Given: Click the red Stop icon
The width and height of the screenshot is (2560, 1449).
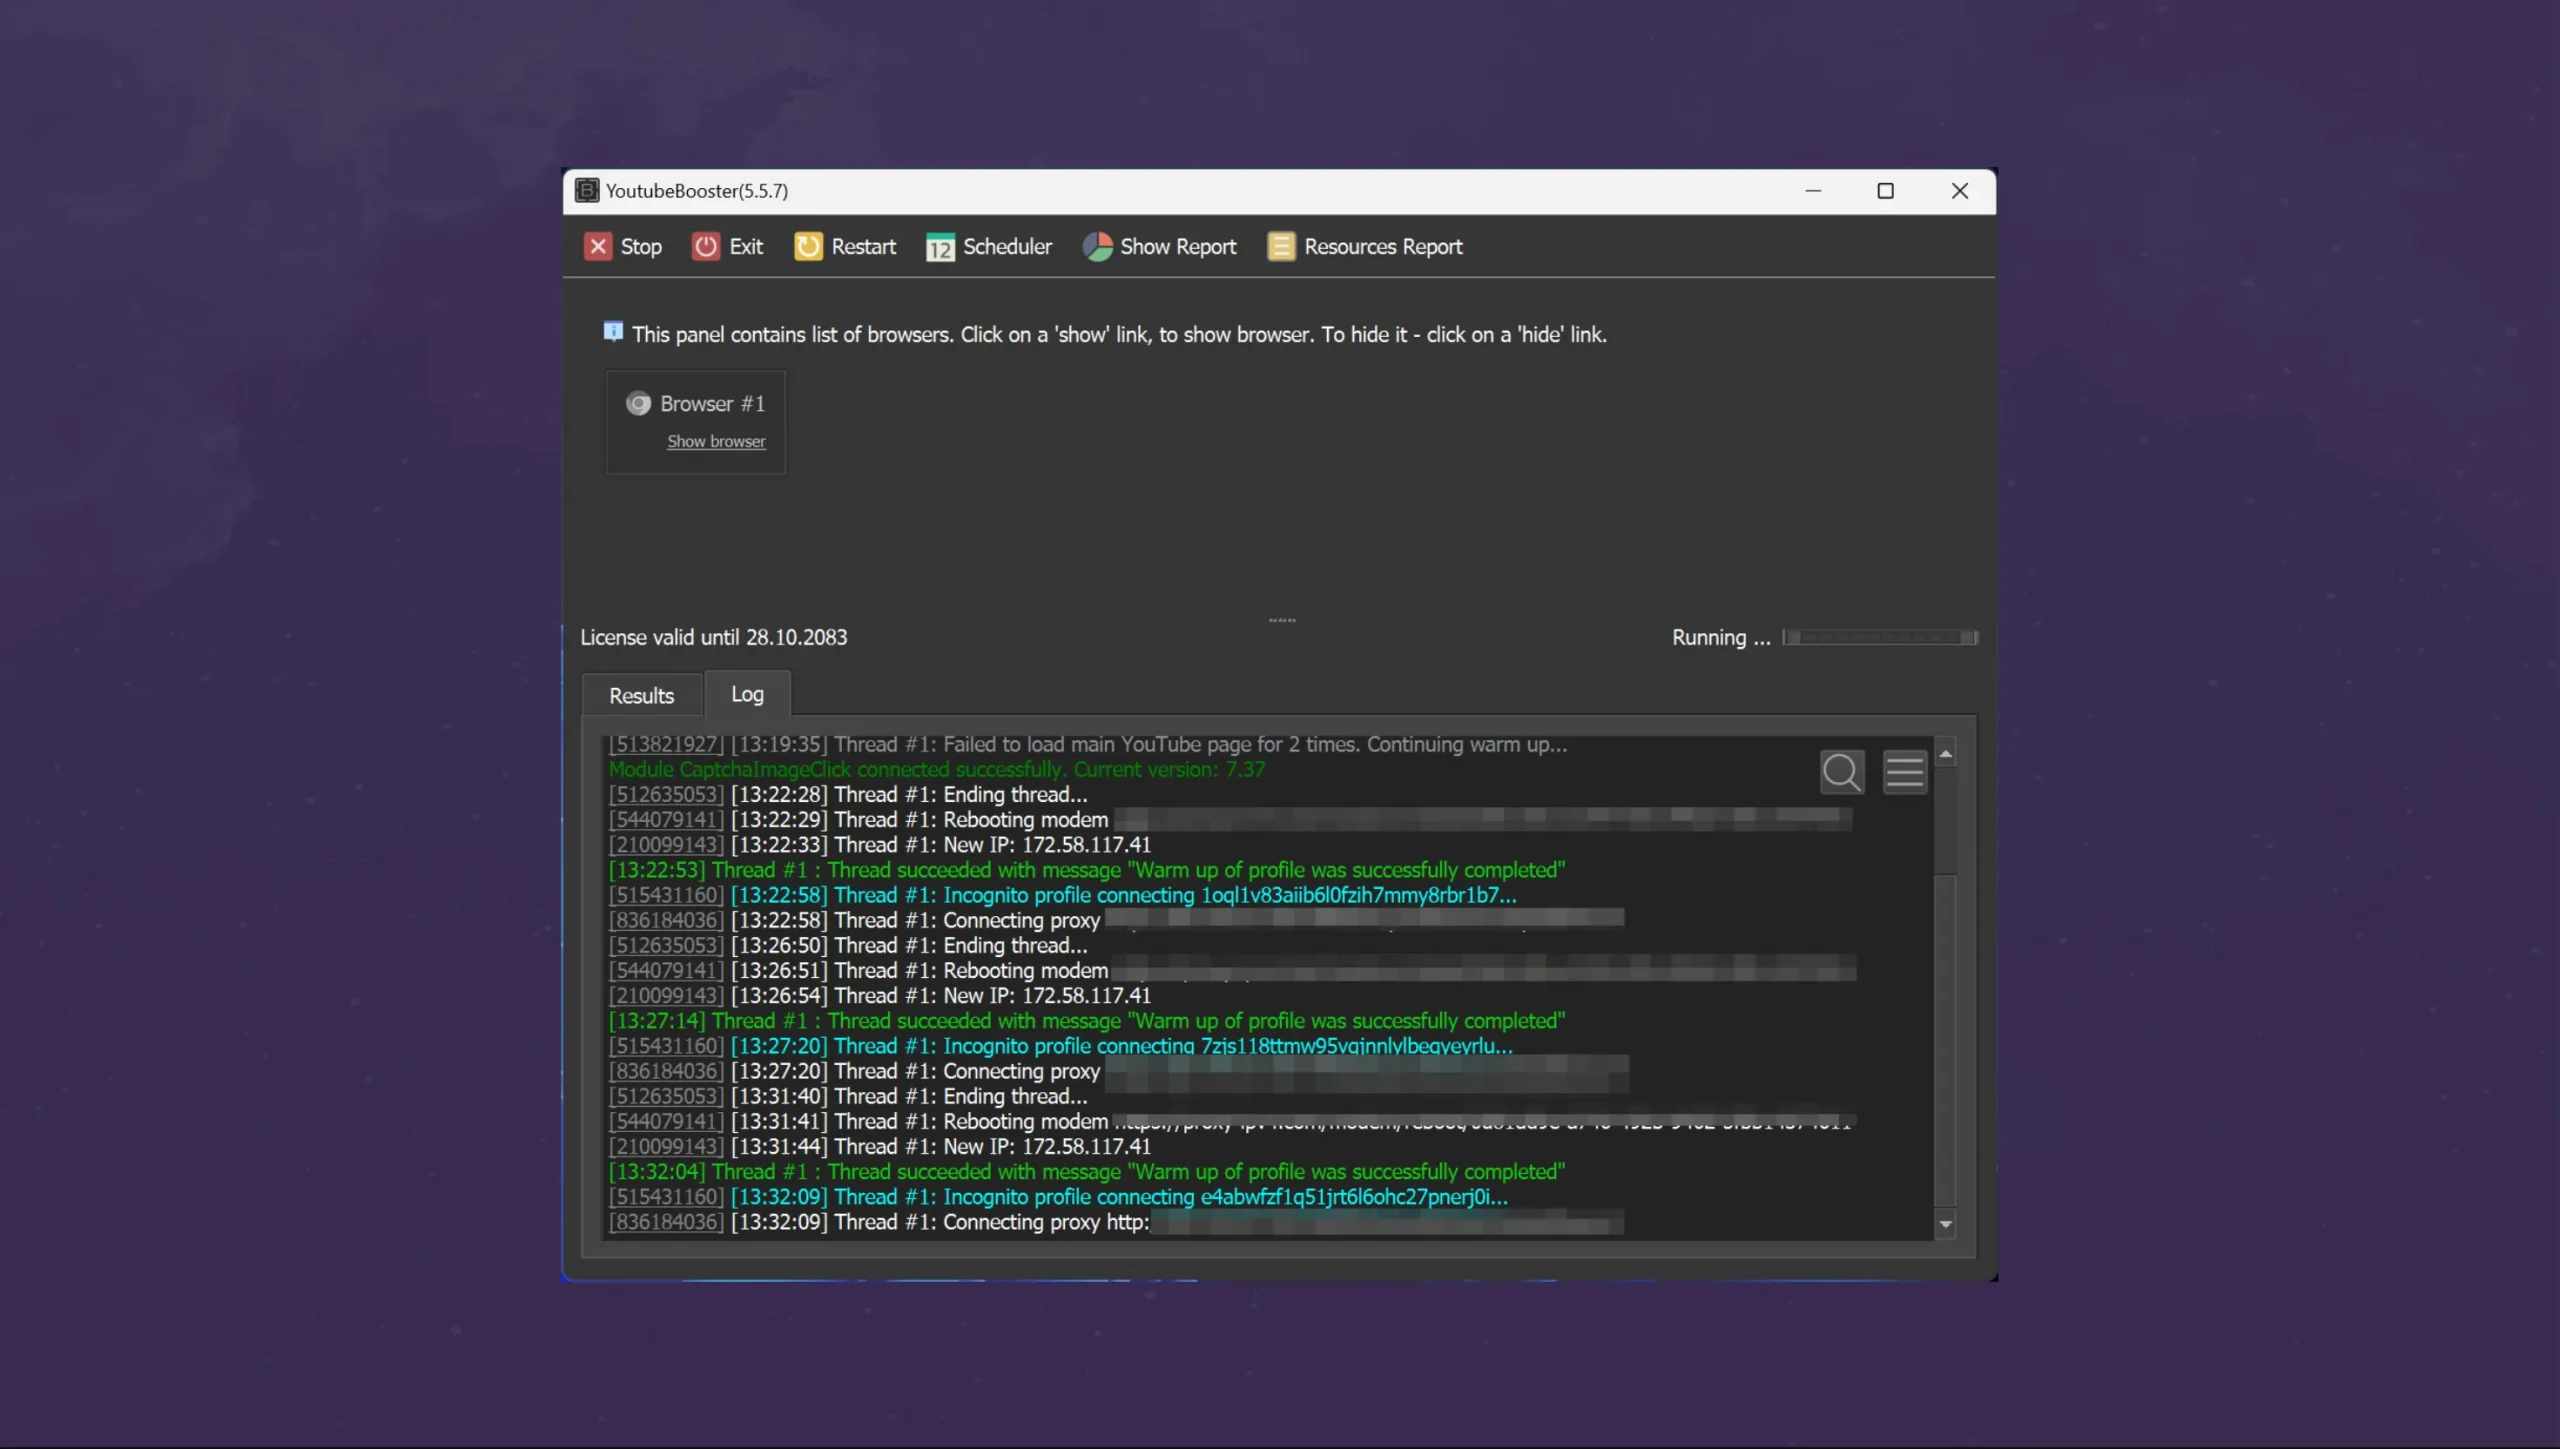Looking at the screenshot, I should 598,247.
